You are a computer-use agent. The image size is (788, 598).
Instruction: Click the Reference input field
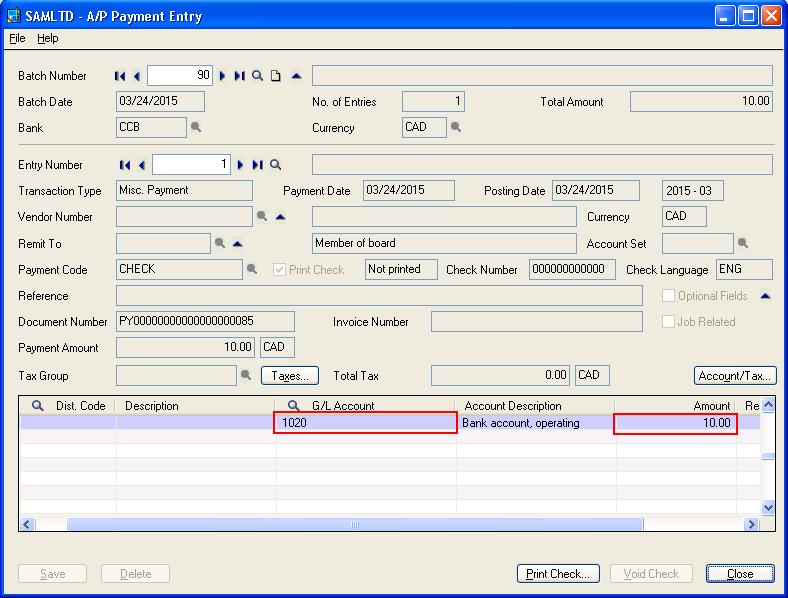(379, 295)
